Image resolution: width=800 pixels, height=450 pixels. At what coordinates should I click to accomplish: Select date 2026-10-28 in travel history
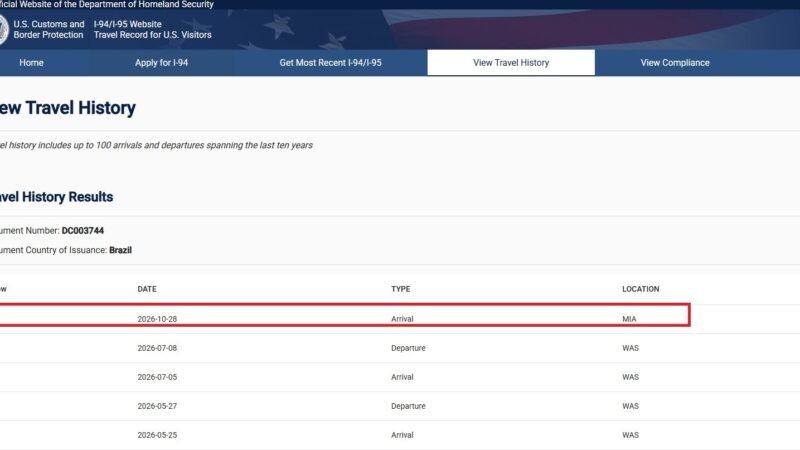coord(157,319)
